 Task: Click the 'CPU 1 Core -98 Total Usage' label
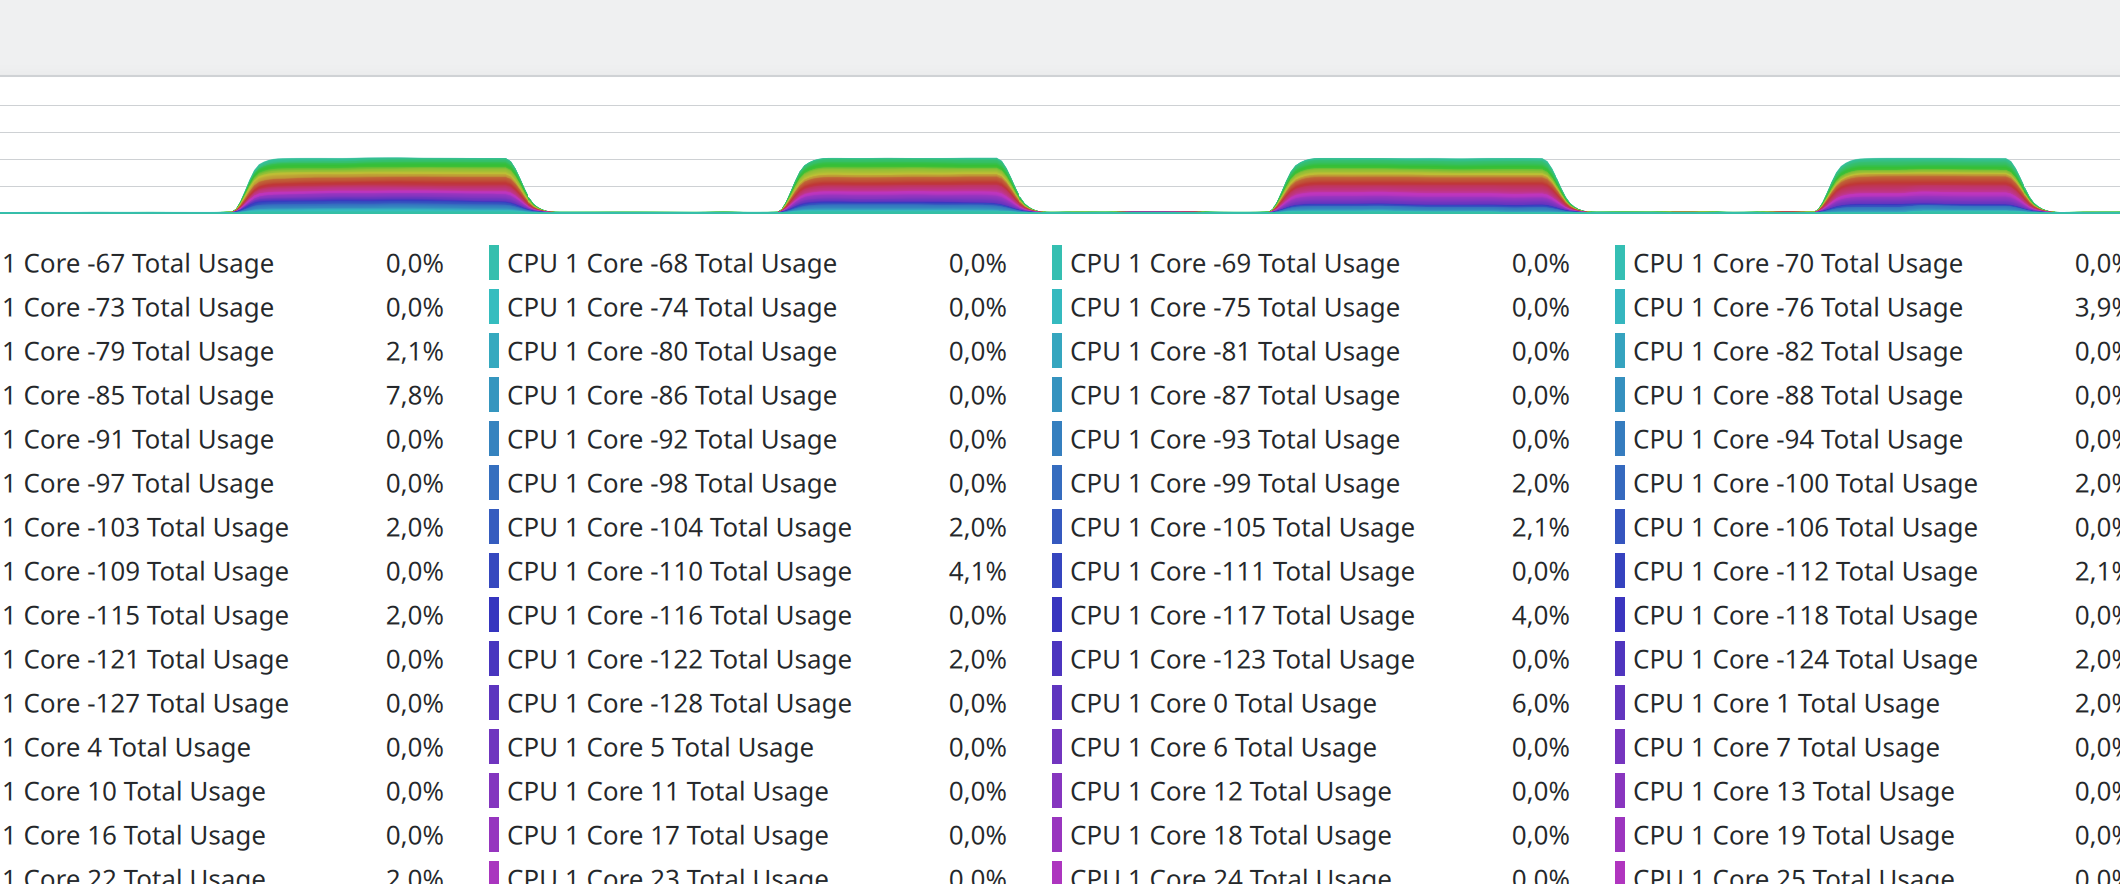[x=672, y=484]
